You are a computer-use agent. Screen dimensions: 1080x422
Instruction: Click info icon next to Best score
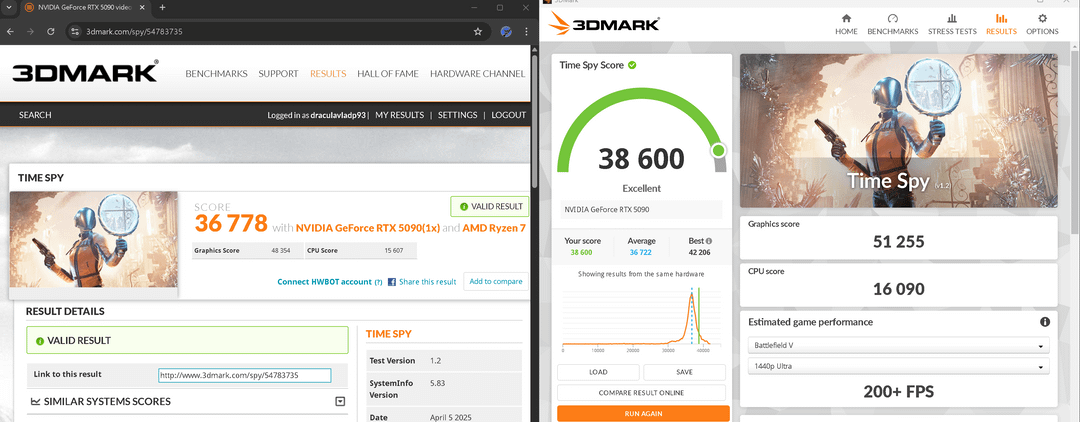(x=709, y=242)
